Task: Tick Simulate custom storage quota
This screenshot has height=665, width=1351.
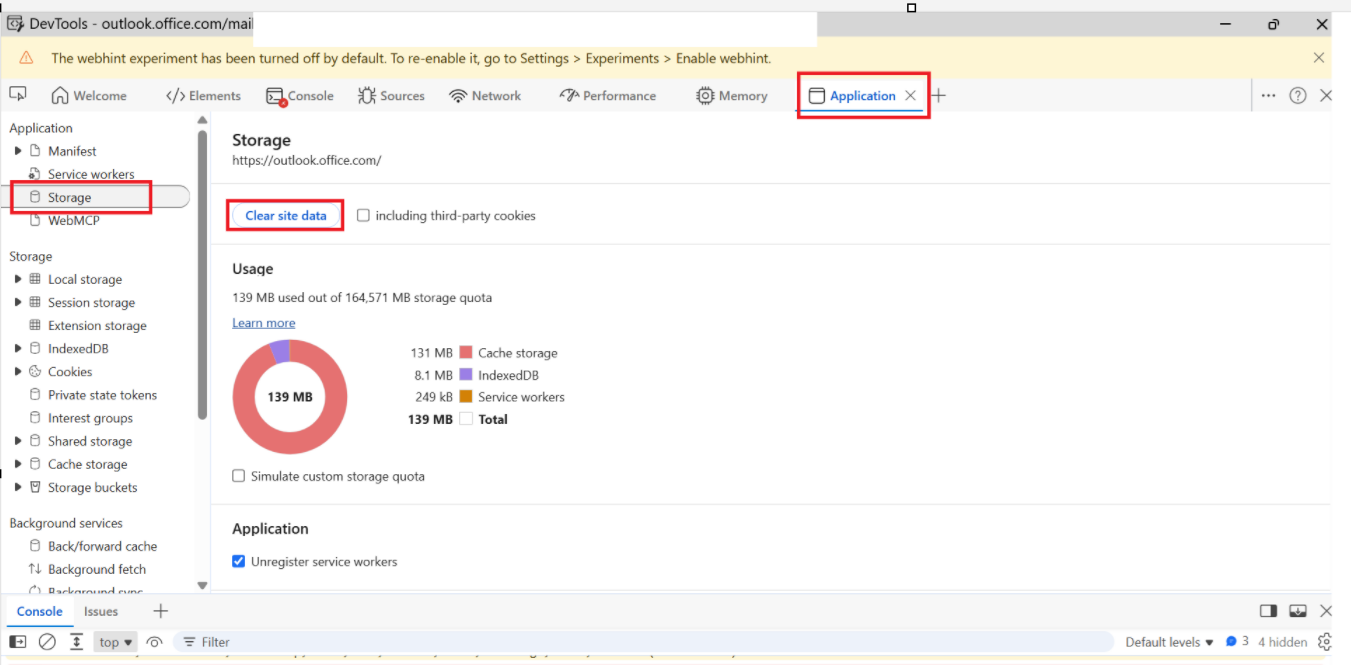Action: click(x=238, y=476)
